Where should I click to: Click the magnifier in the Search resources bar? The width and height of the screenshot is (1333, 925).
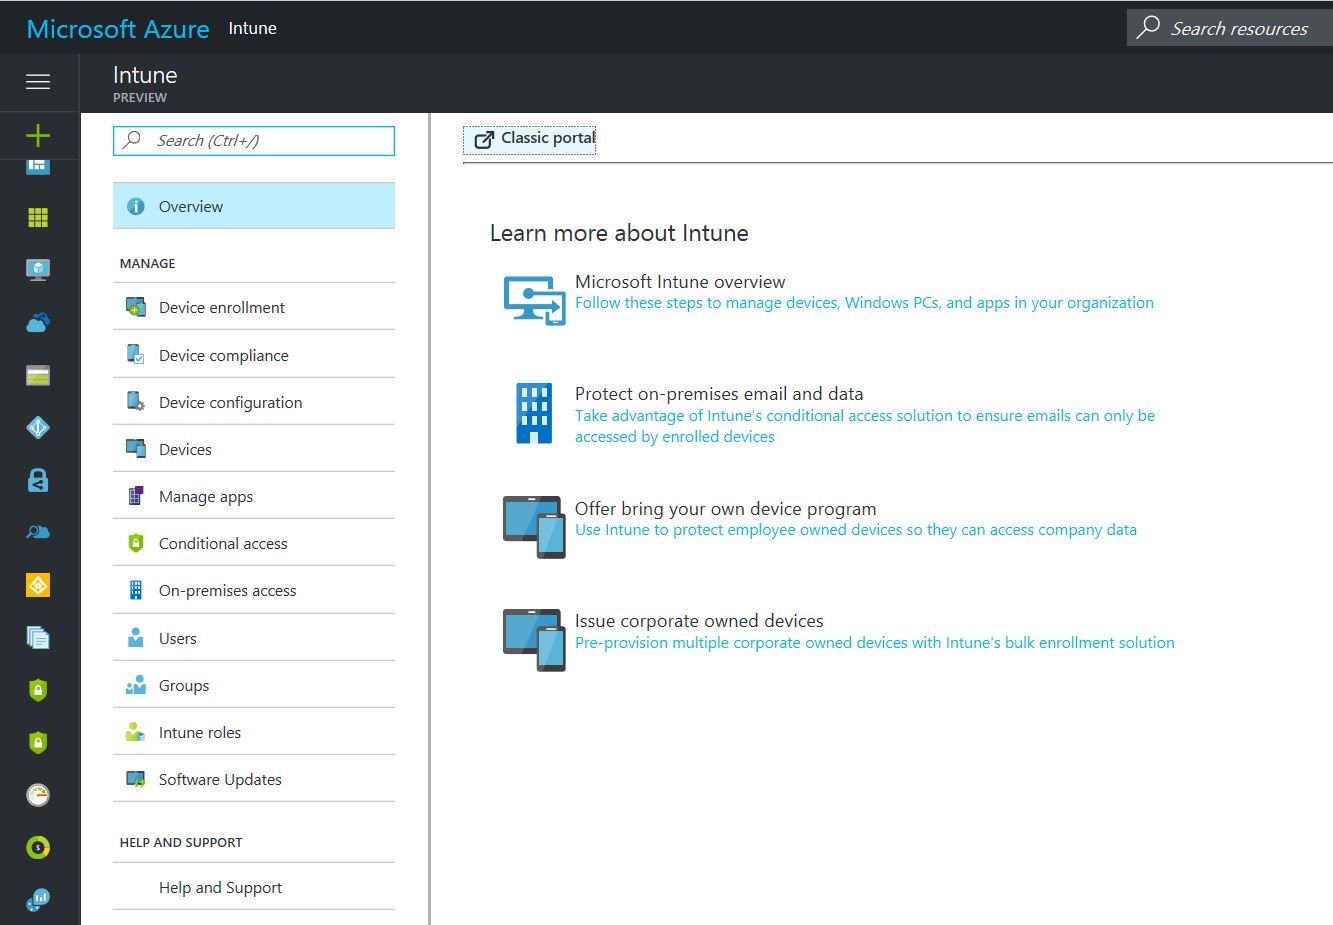click(x=1146, y=27)
